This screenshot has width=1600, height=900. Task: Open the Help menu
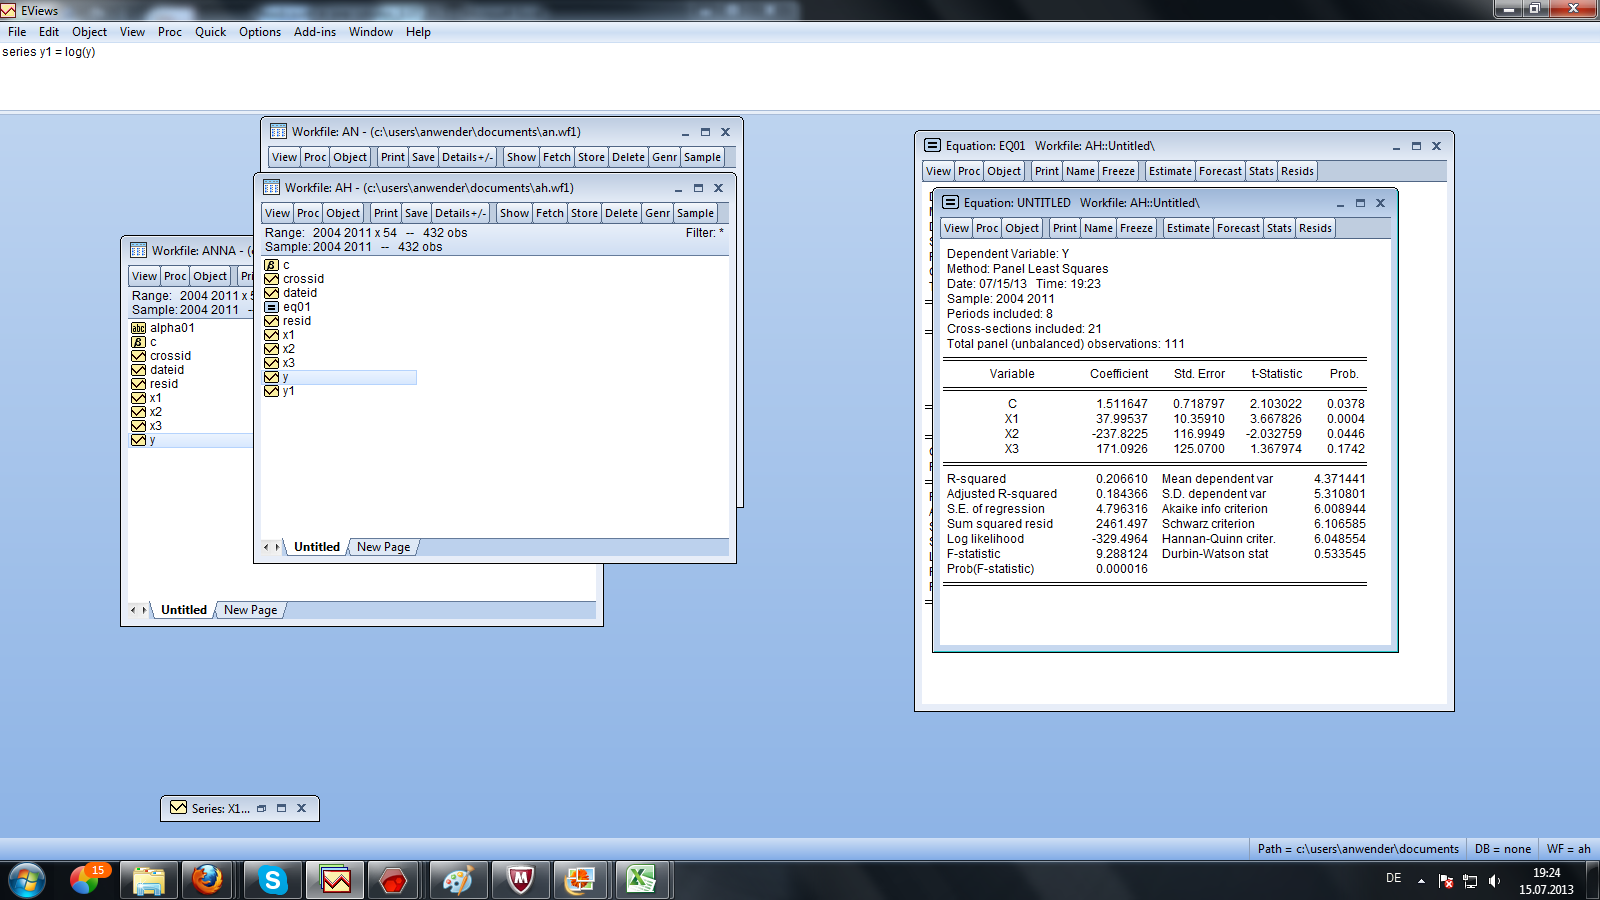(418, 32)
